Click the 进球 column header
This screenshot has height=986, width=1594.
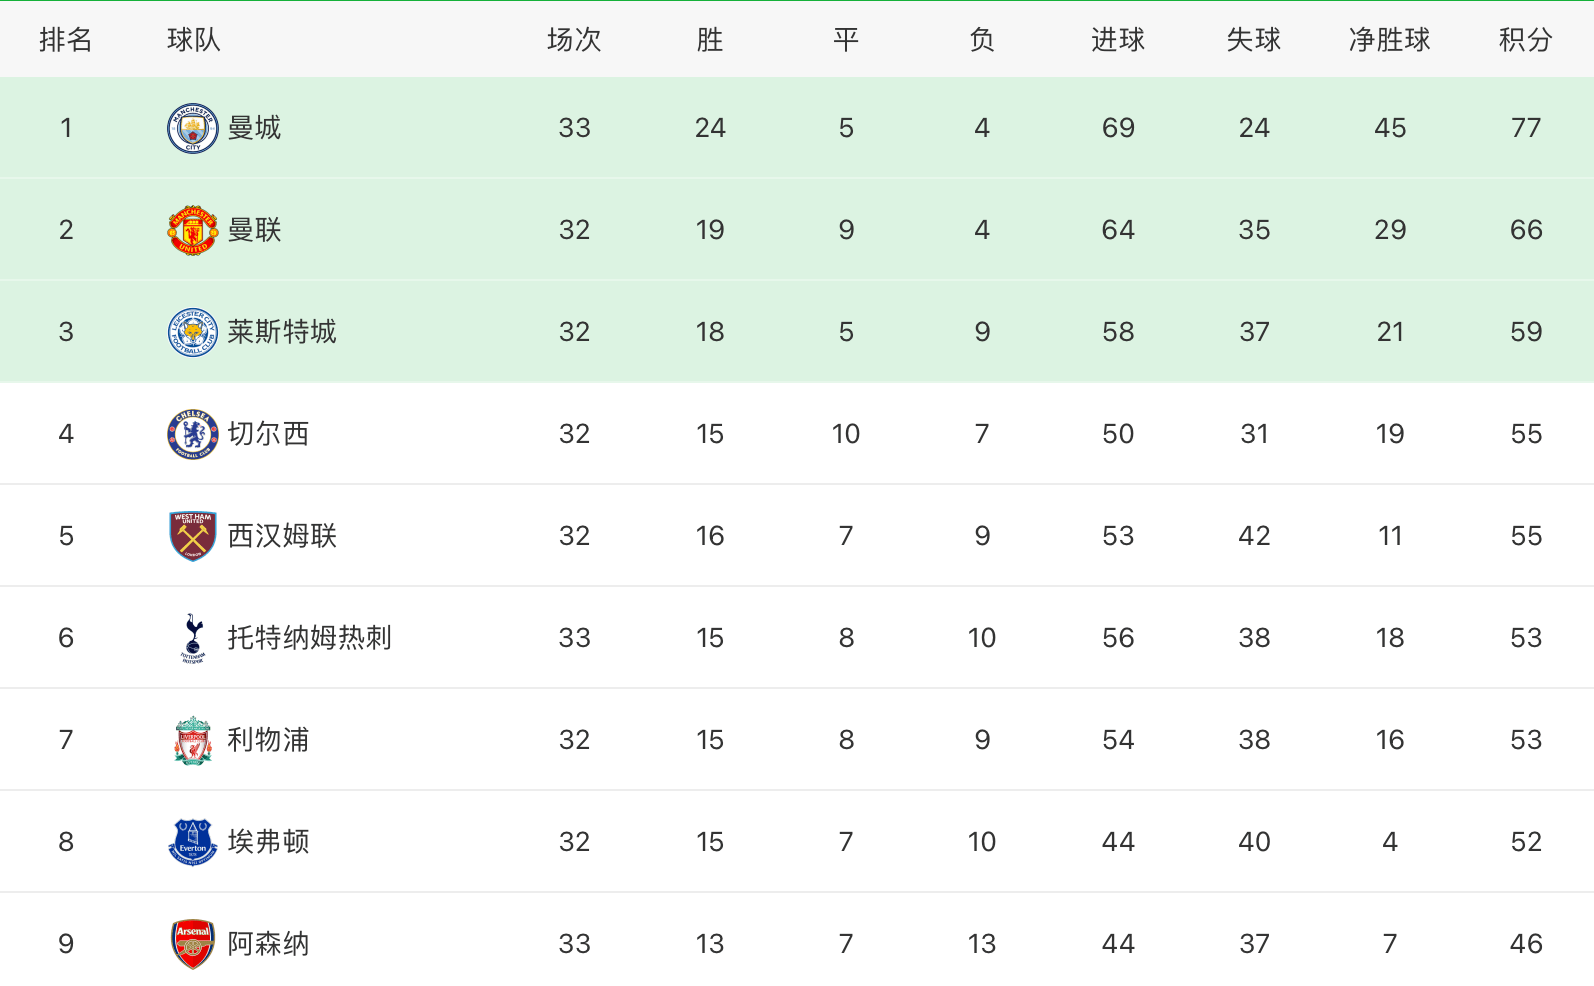1117,40
